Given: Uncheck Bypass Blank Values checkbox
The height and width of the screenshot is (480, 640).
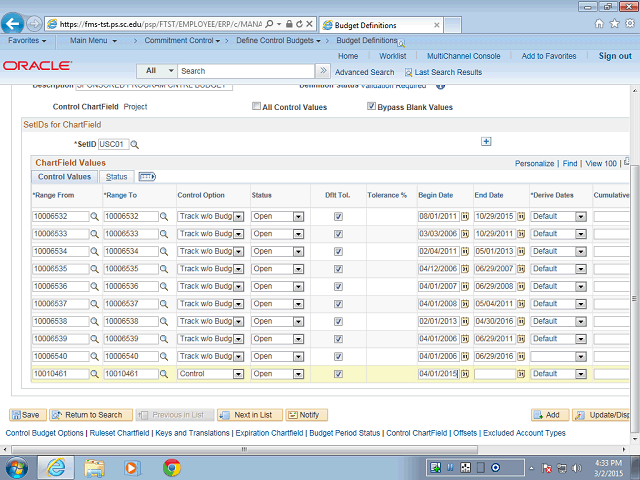Looking at the screenshot, I should 371,106.
